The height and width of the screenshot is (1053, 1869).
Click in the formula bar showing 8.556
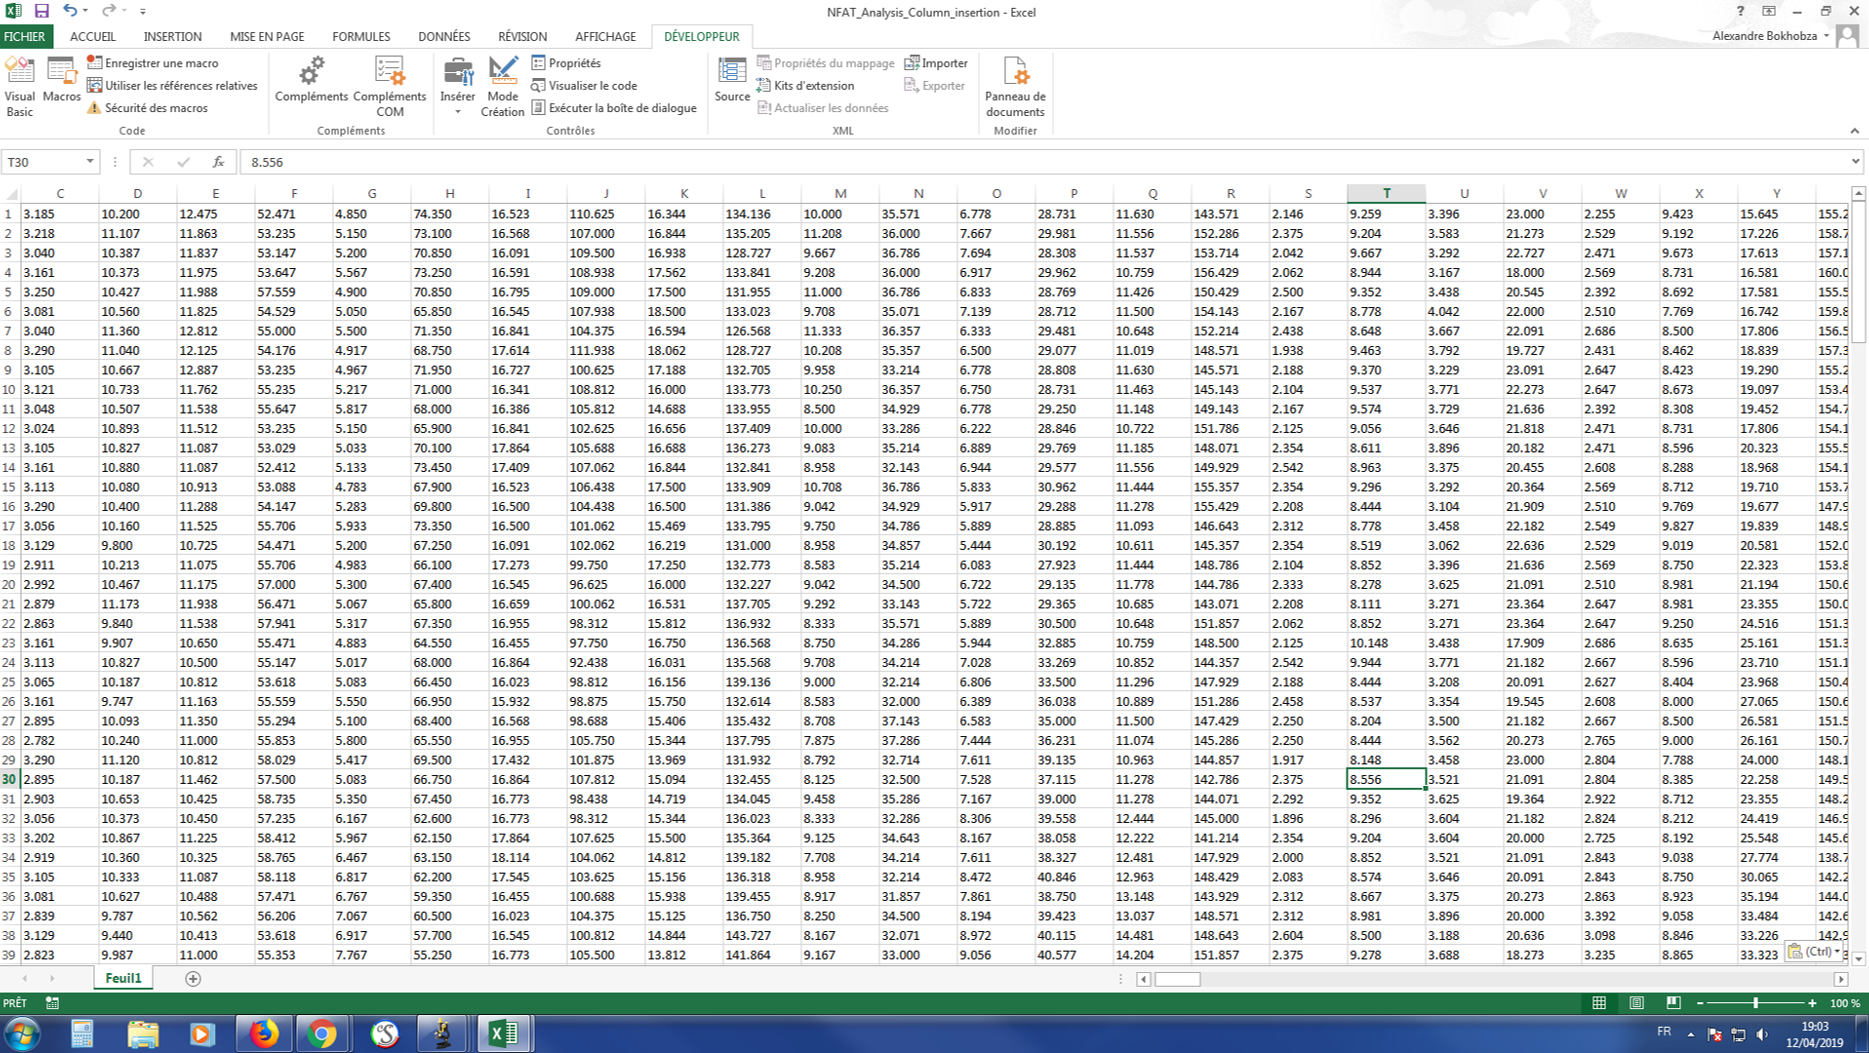click(1044, 162)
